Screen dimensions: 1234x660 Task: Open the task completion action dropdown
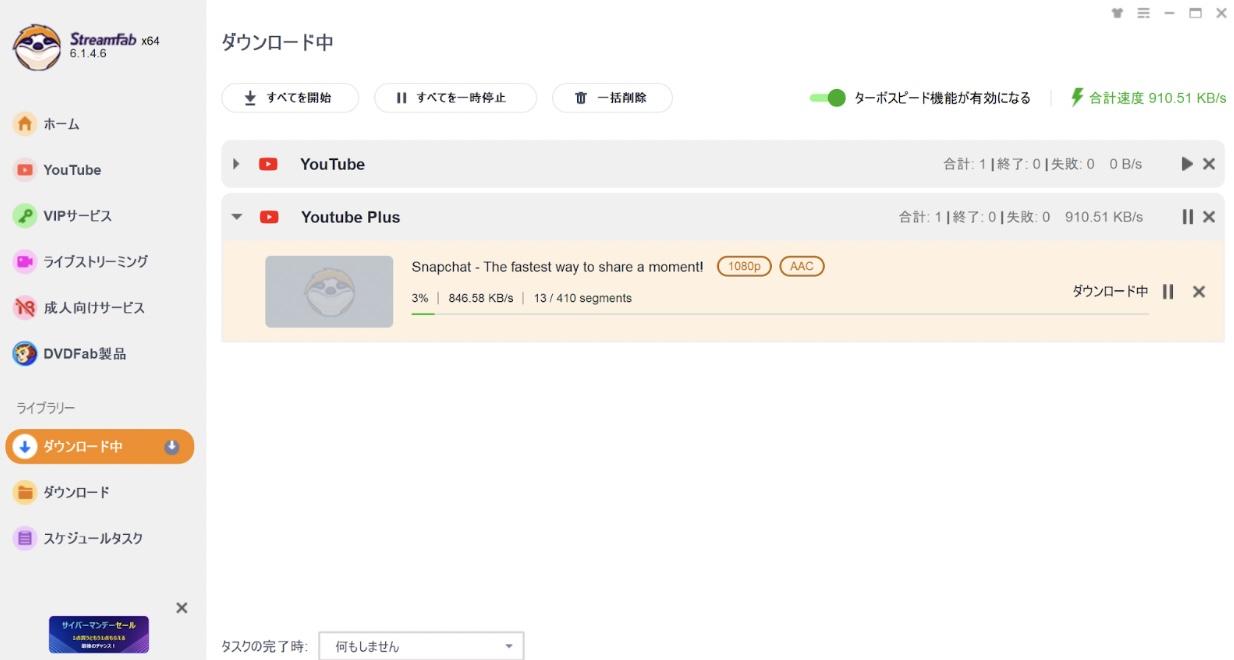tap(421, 646)
